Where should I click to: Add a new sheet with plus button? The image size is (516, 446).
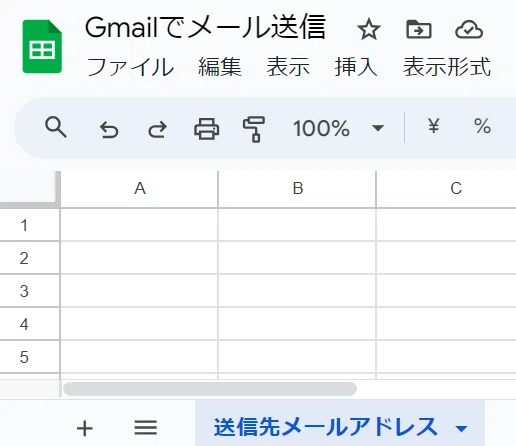(85, 428)
